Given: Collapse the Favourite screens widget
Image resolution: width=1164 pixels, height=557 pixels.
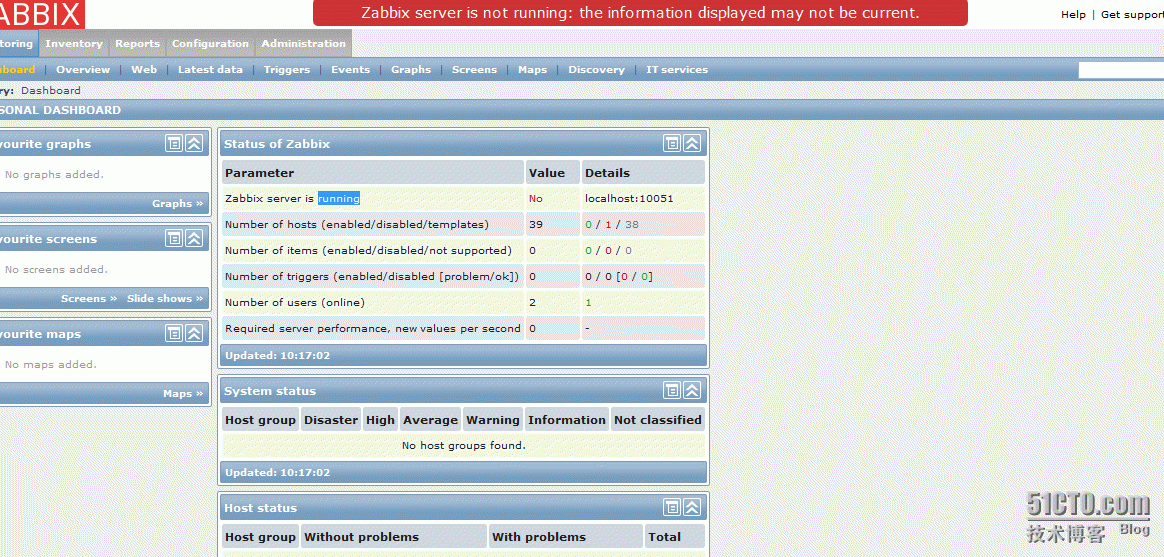Looking at the screenshot, I should [194, 239].
